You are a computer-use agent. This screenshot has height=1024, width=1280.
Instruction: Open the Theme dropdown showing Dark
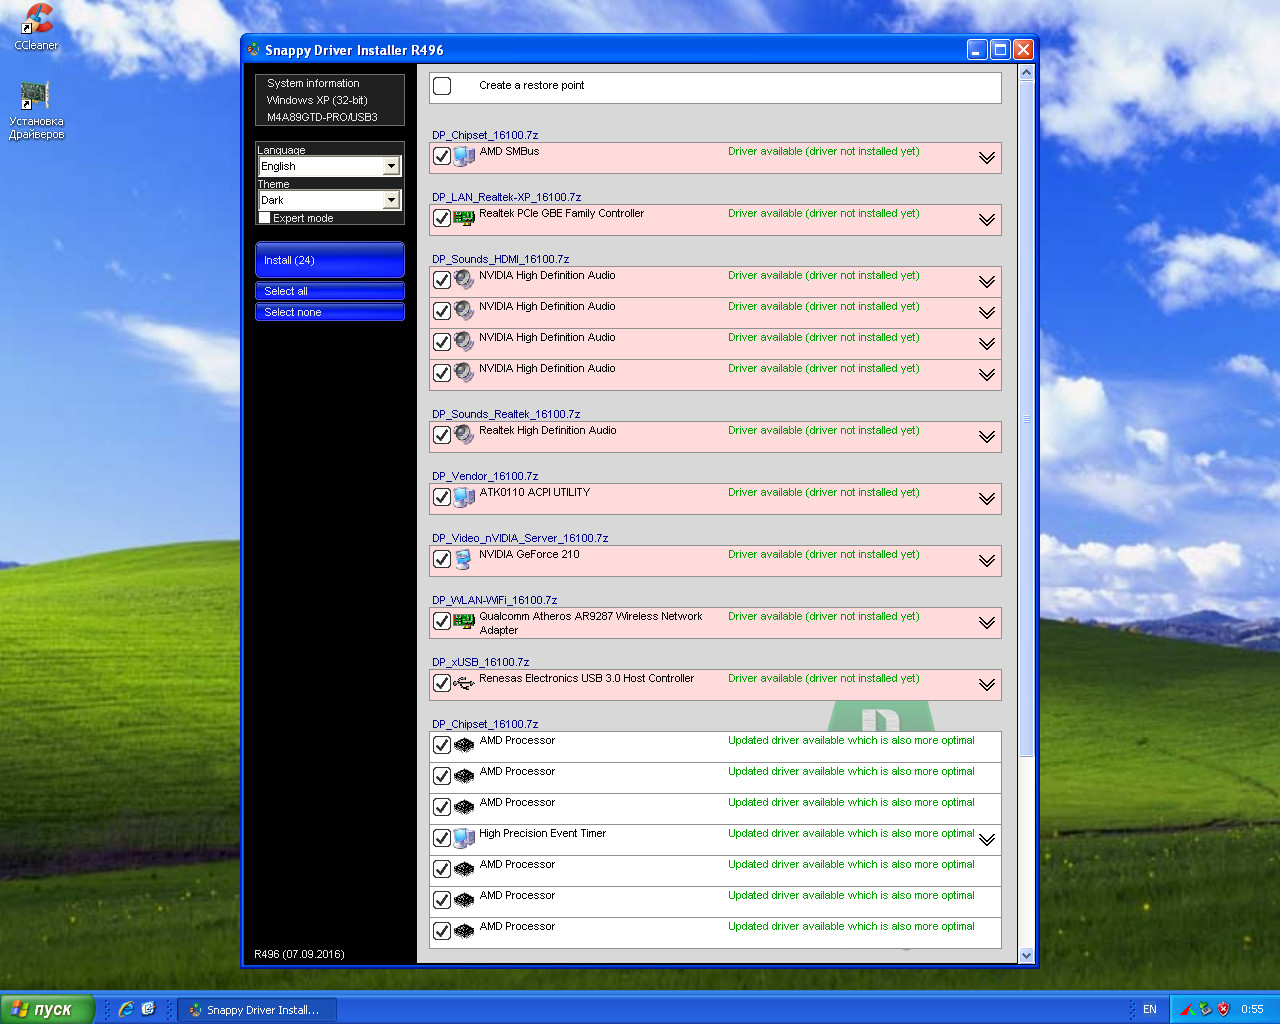329,200
